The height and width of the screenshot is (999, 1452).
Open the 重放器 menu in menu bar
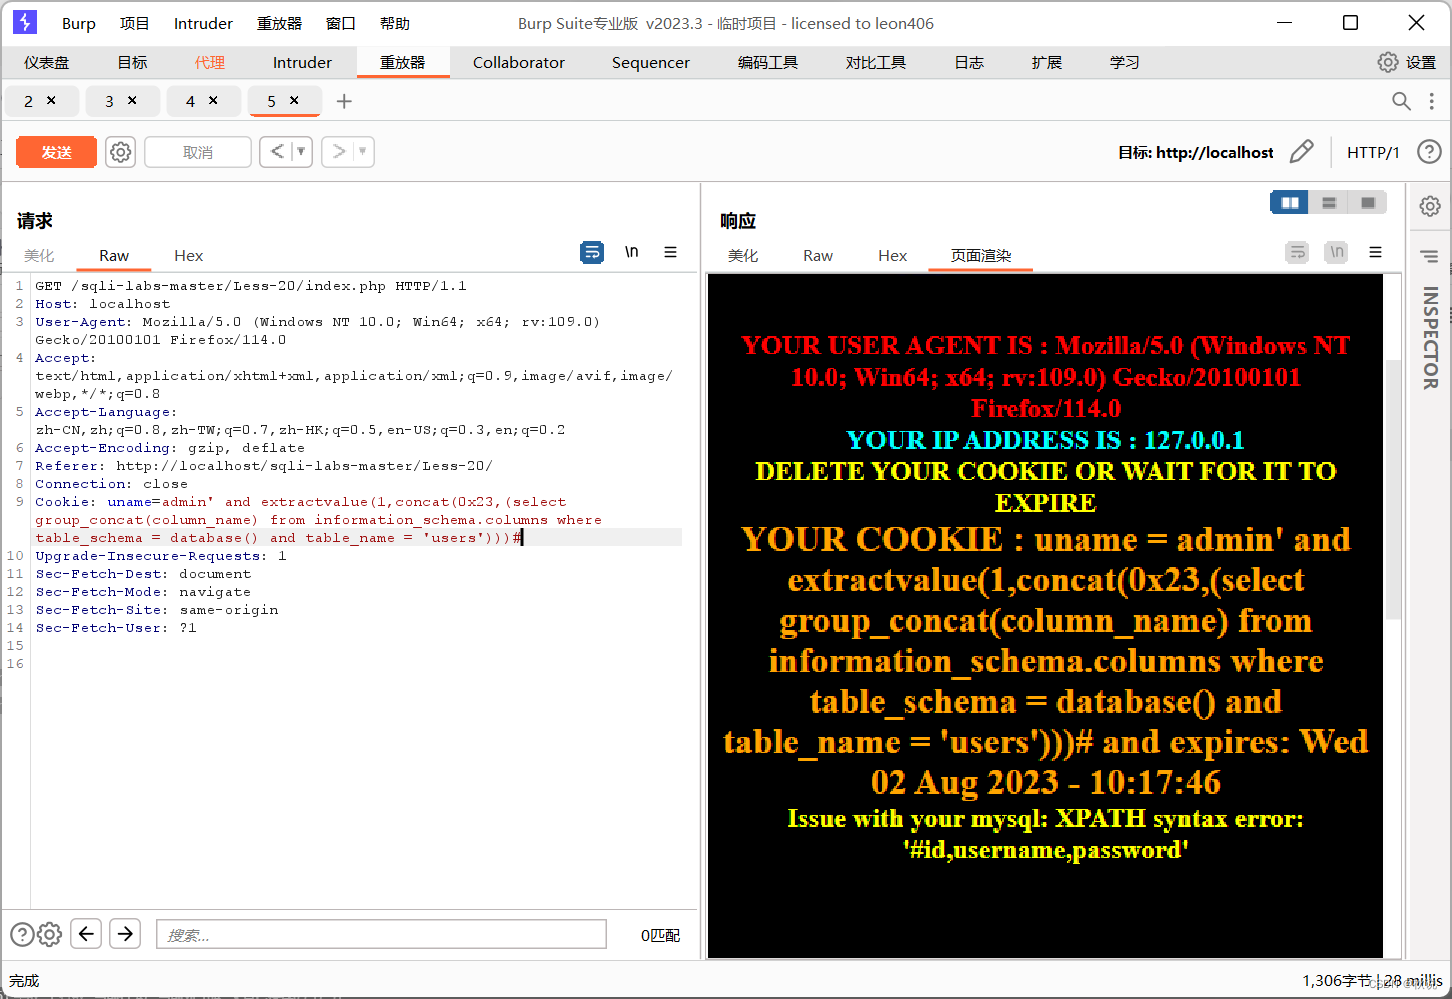(279, 23)
